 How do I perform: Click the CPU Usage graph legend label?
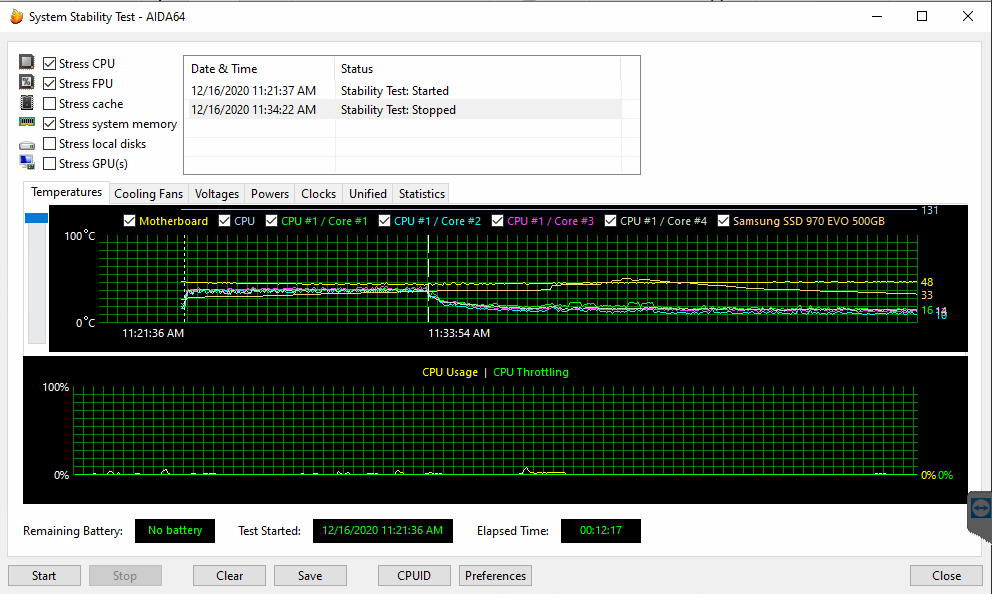pos(450,372)
